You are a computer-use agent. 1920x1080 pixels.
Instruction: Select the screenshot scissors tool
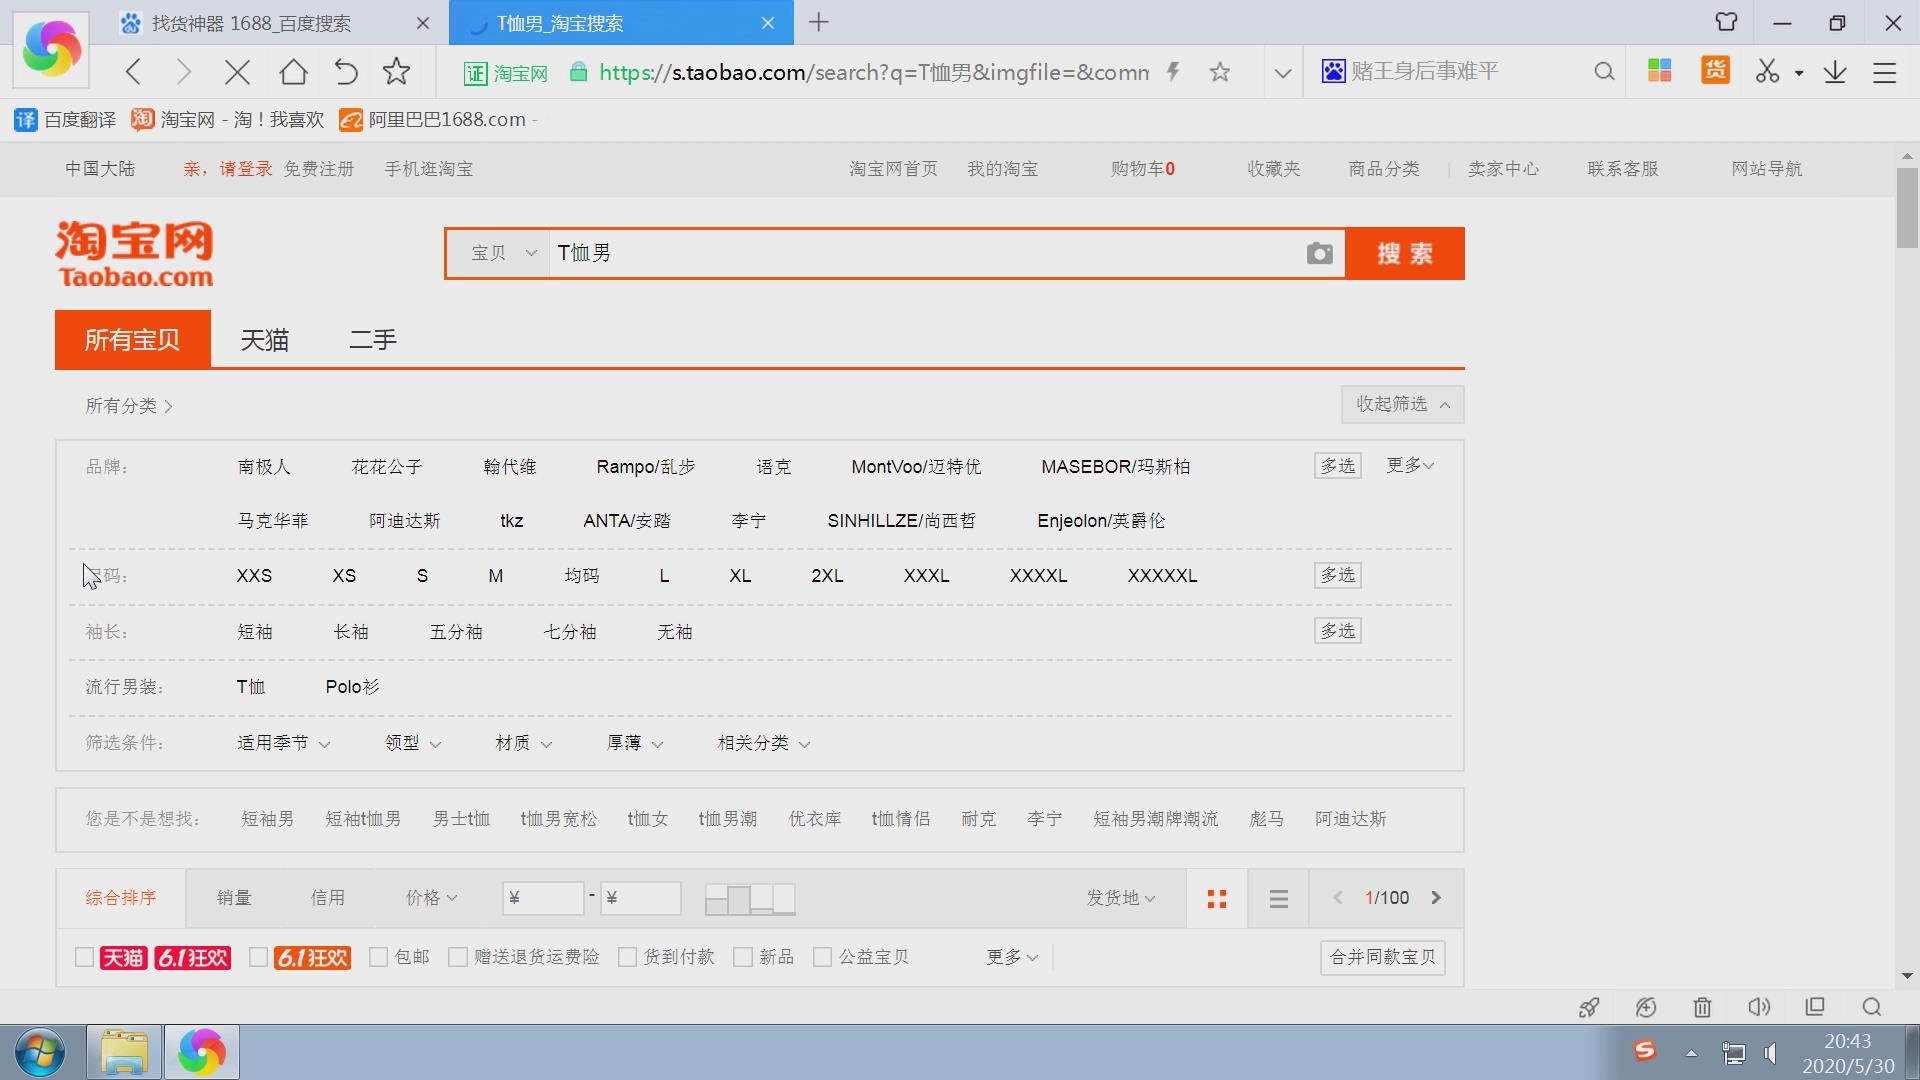point(1767,71)
